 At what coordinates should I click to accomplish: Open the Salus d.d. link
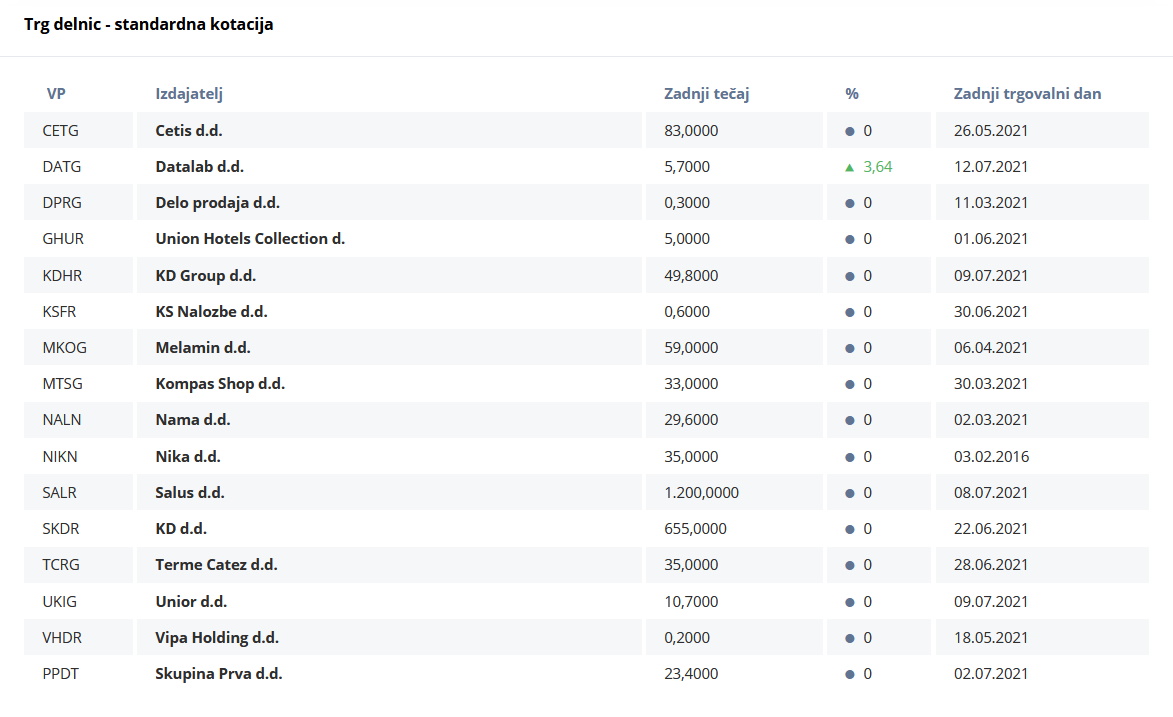tap(190, 492)
